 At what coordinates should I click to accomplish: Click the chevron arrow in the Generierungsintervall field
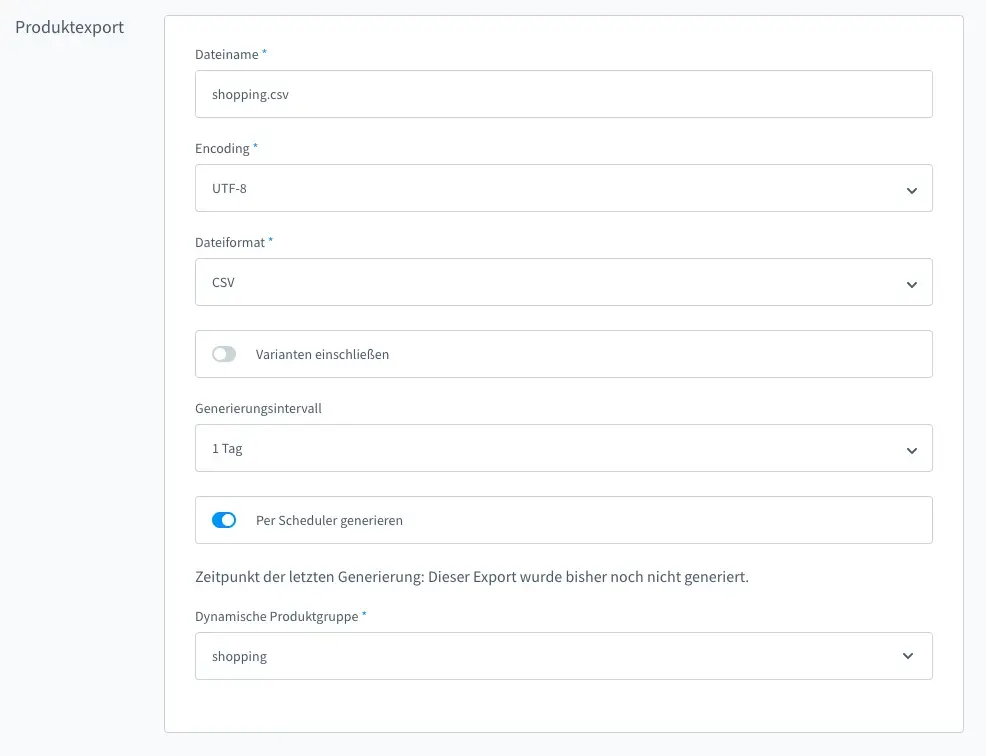(911, 450)
